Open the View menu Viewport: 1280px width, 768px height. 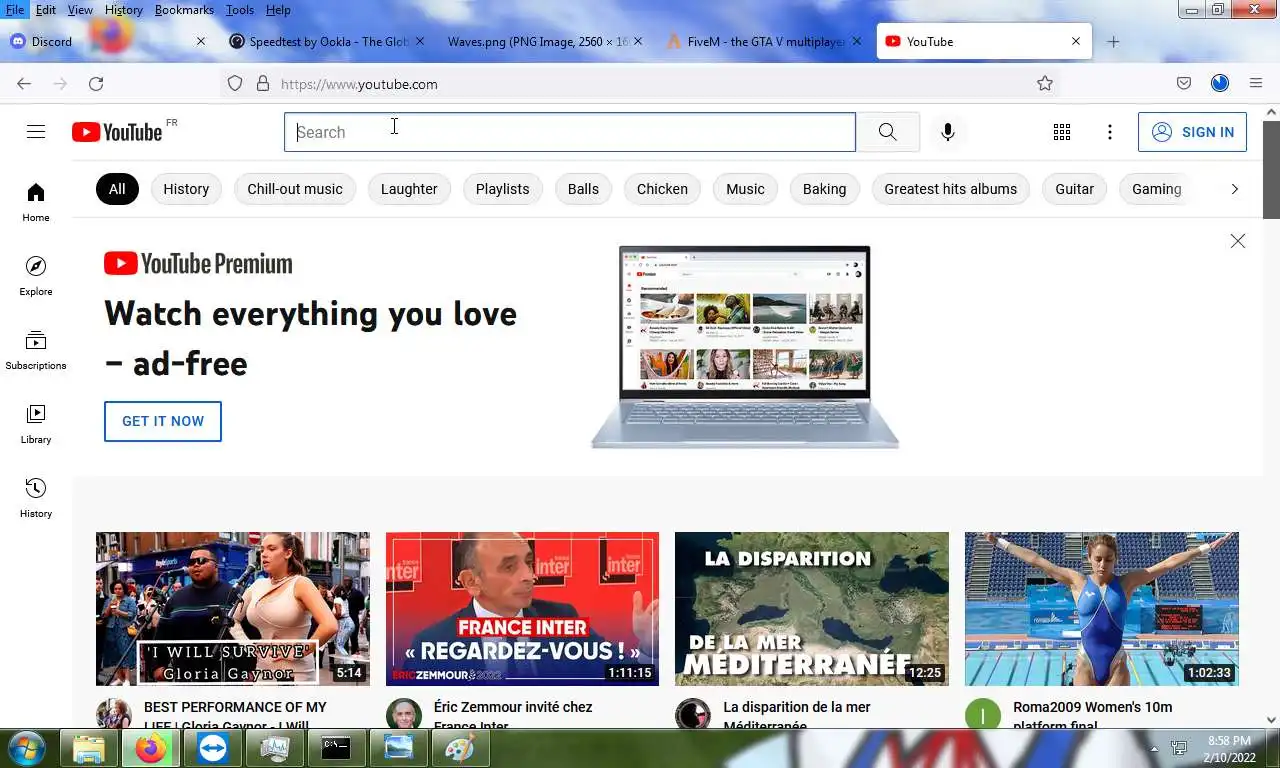click(80, 9)
